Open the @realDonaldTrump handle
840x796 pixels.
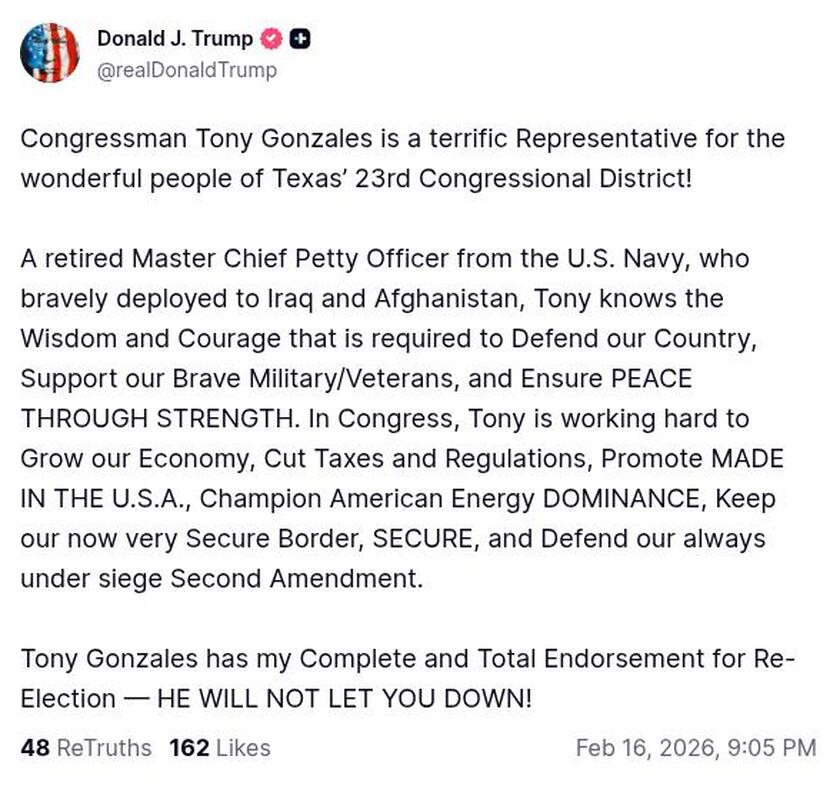tap(186, 71)
